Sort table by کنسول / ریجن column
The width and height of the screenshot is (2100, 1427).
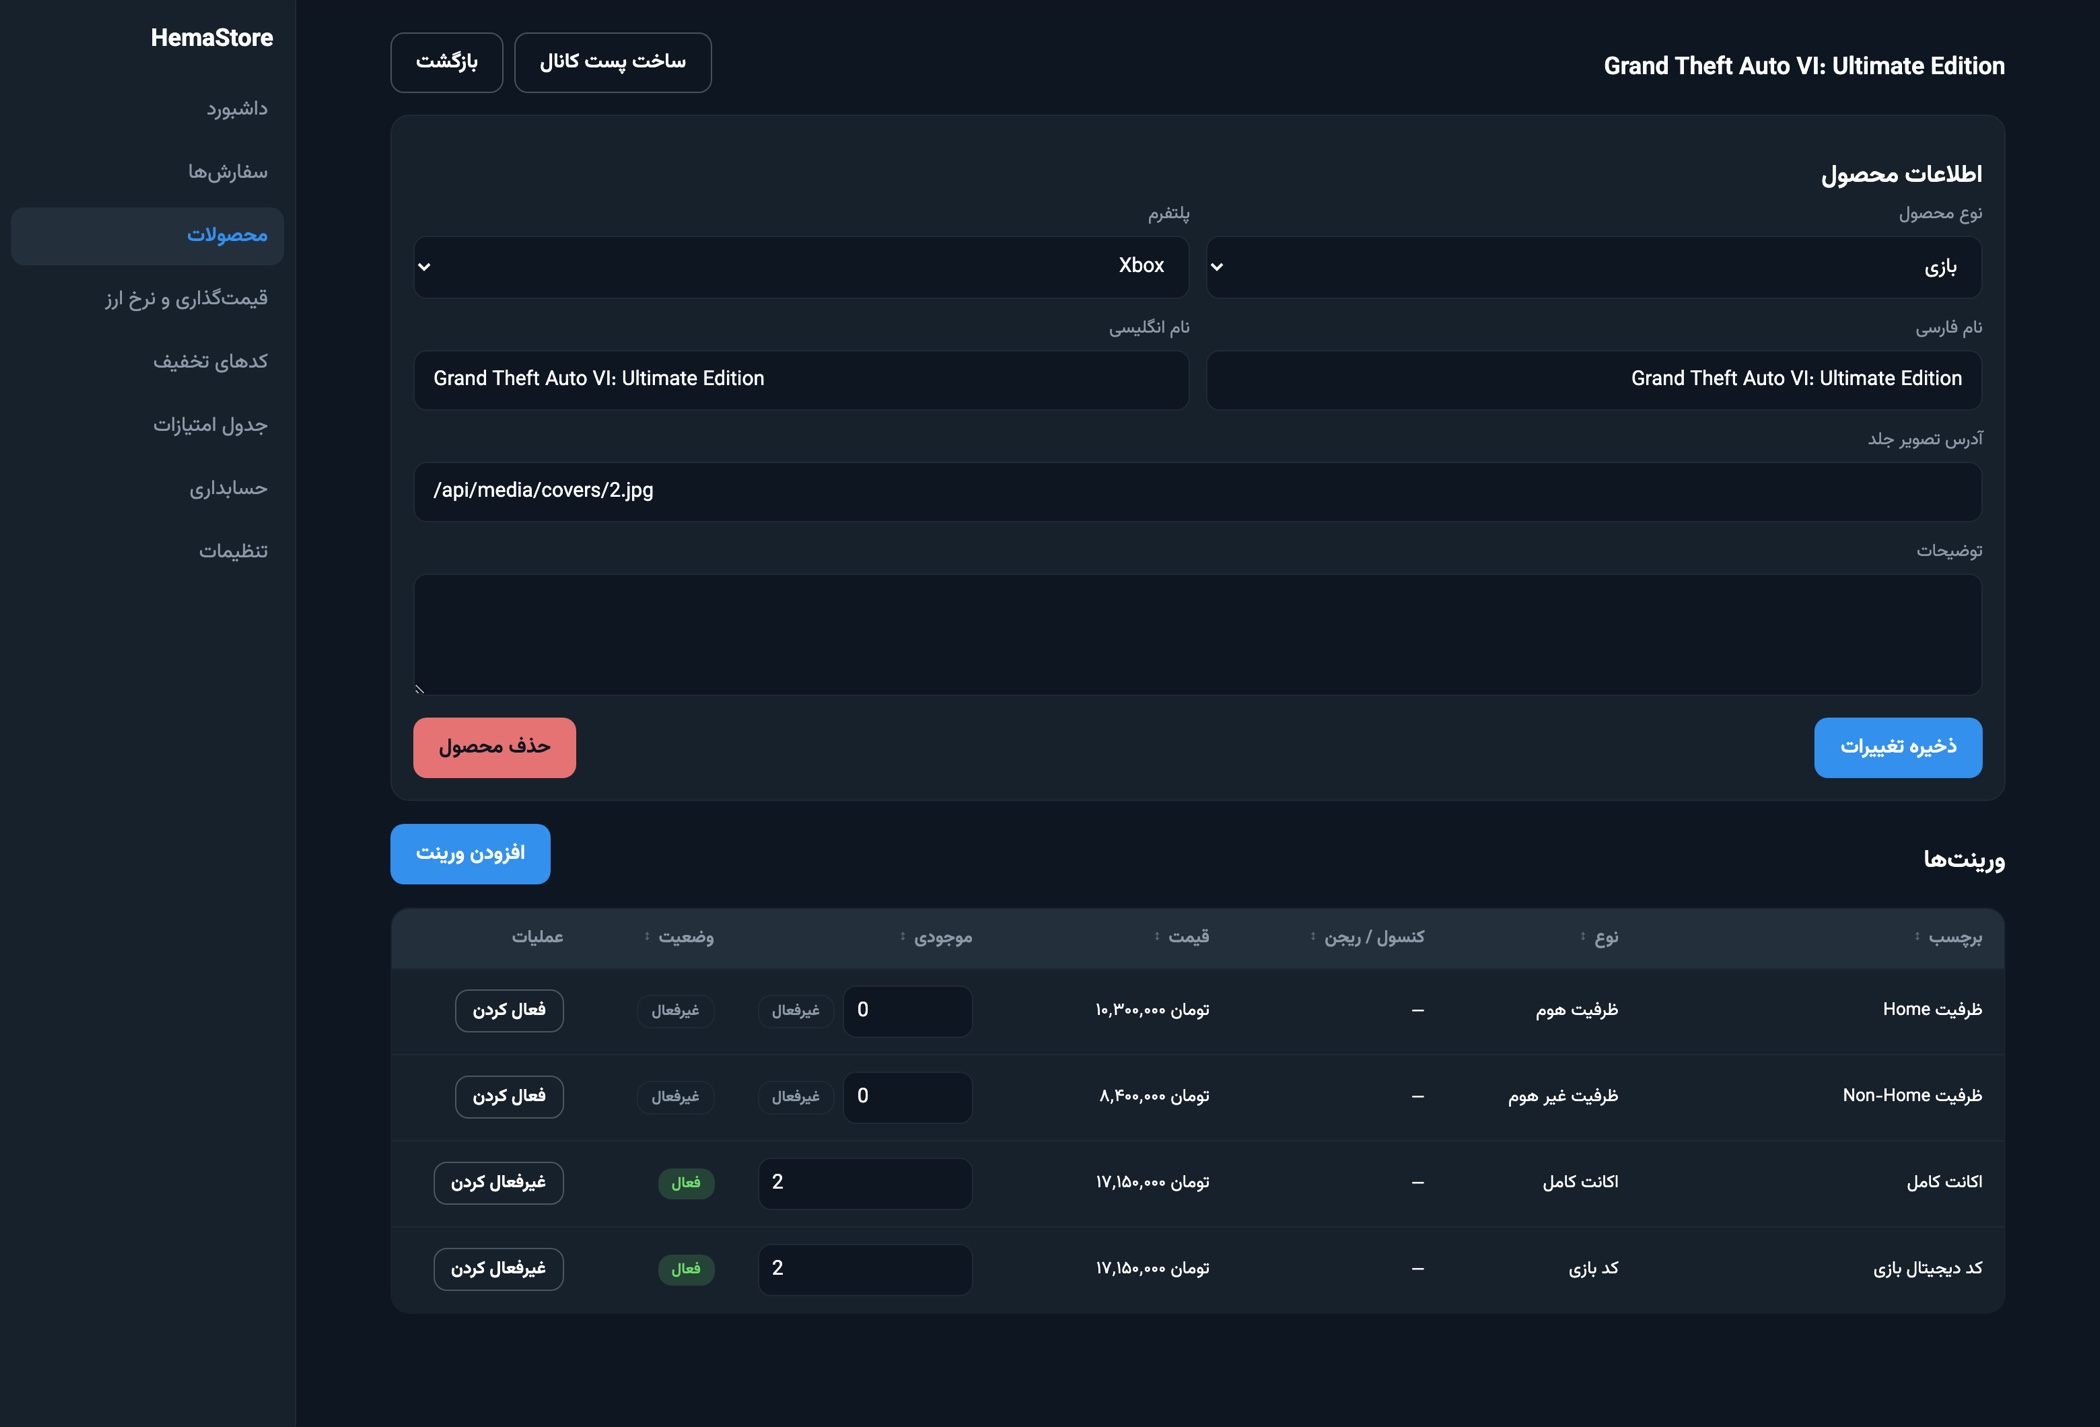(1367, 937)
